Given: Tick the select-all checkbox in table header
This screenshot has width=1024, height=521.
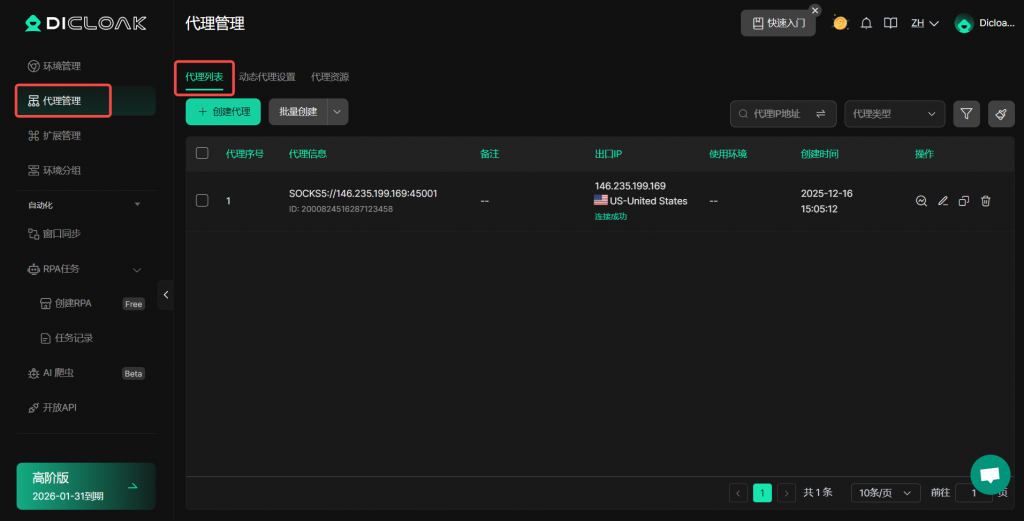Looking at the screenshot, I should [x=202, y=153].
